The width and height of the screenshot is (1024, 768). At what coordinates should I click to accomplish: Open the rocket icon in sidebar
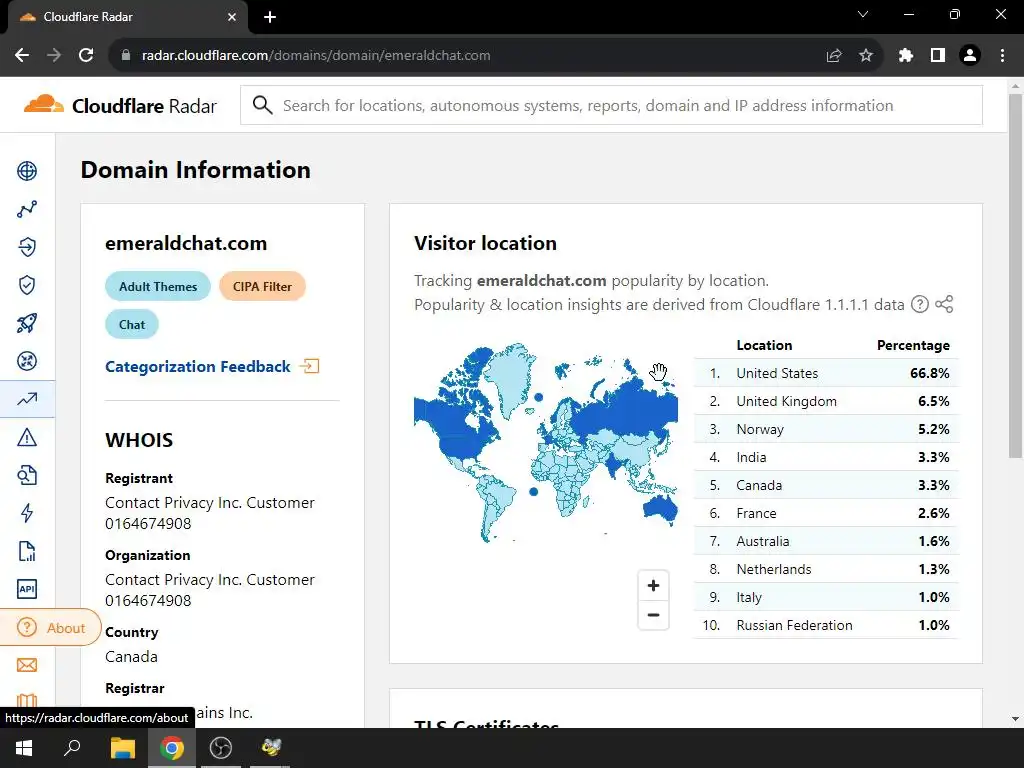(x=27, y=323)
